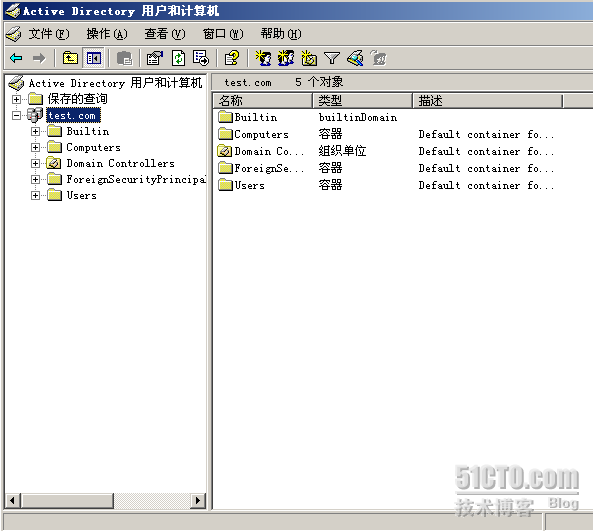Create a new user with toolbar icon

(263, 58)
